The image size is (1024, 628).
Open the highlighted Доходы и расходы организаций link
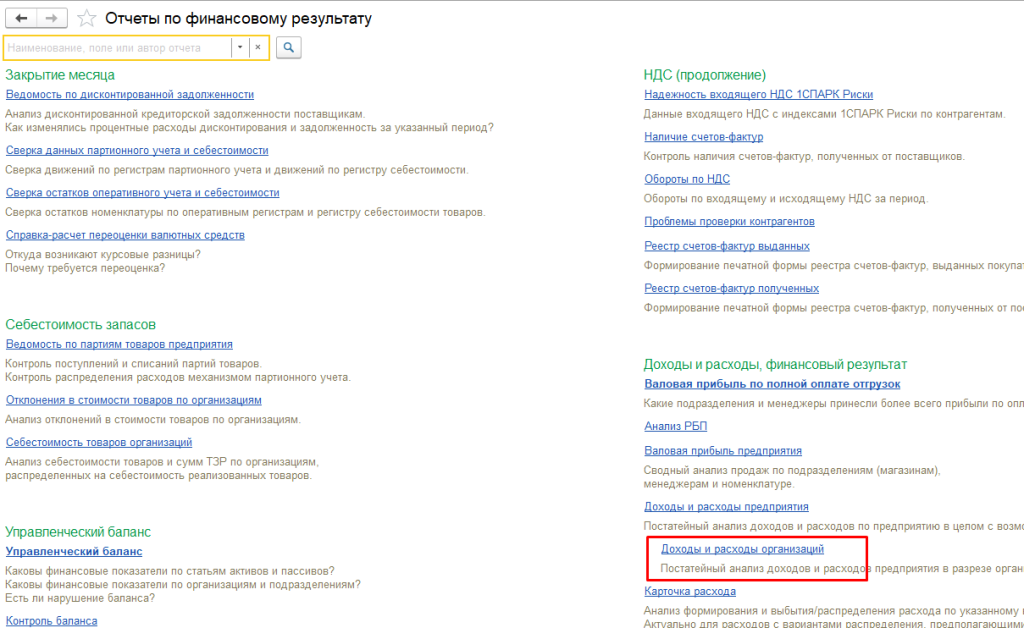[x=742, y=549]
